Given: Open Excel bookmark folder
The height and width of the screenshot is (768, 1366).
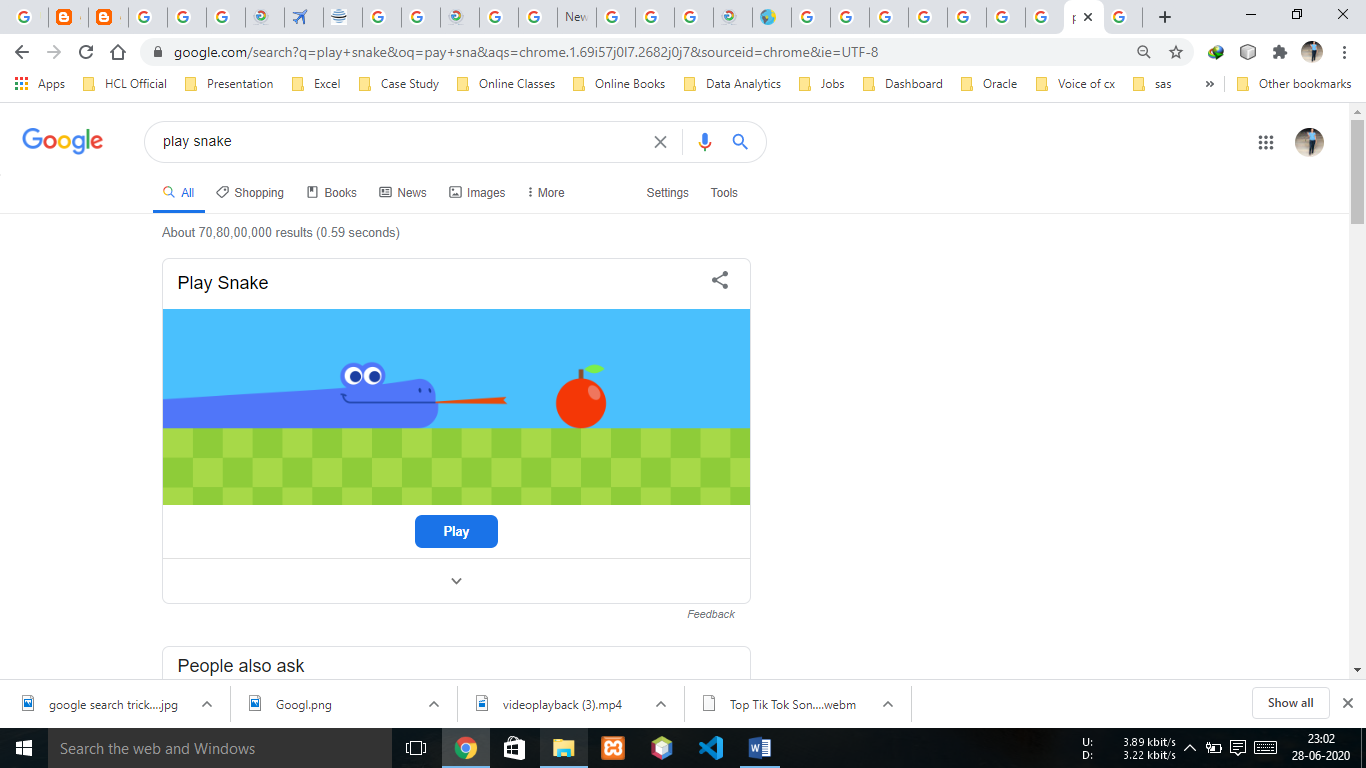Looking at the screenshot, I should pyautogui.click(x=316, y=84).
